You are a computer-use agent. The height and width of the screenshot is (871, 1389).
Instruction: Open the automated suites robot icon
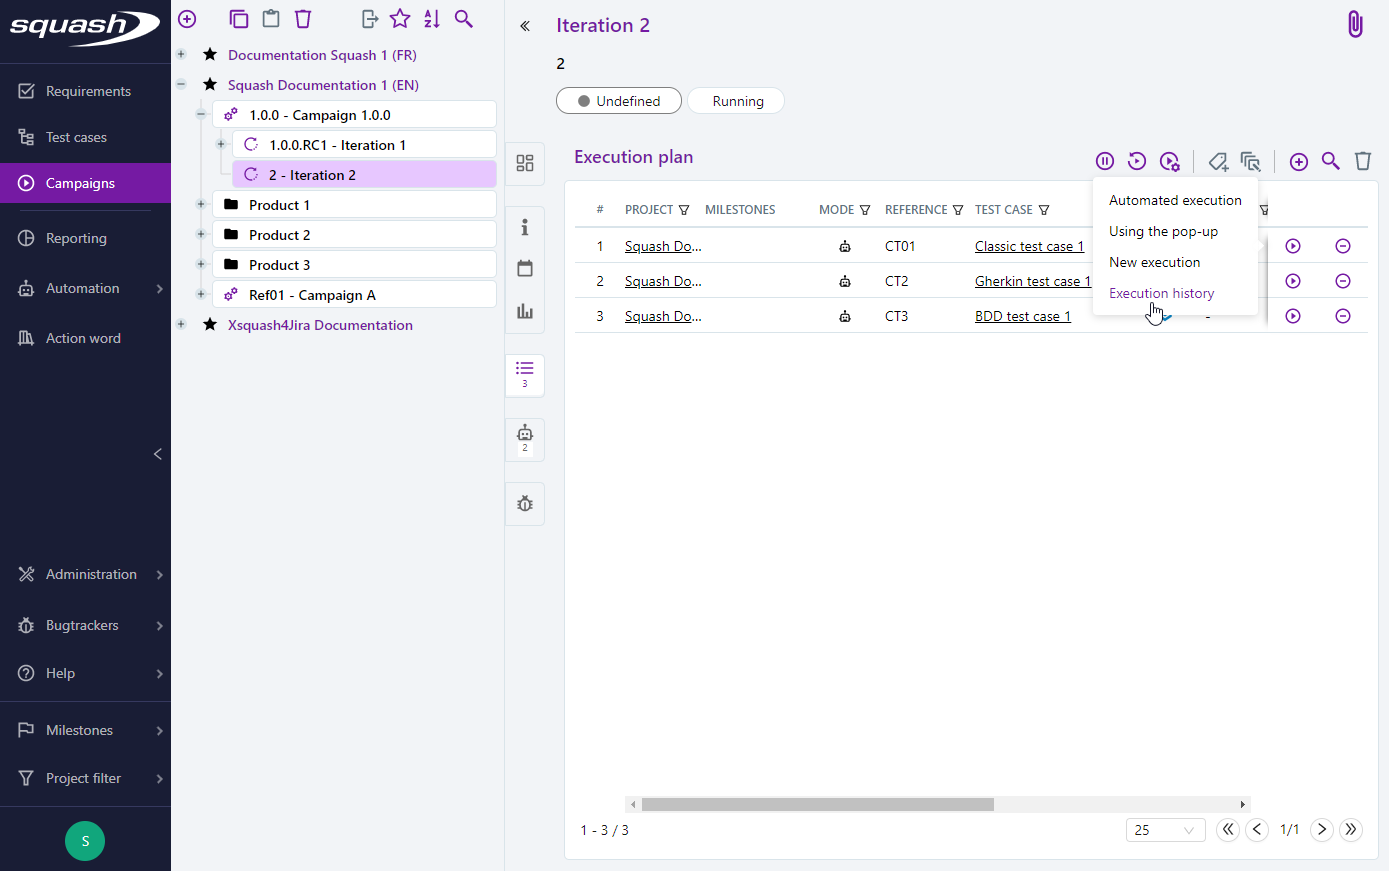coord(525,433)
